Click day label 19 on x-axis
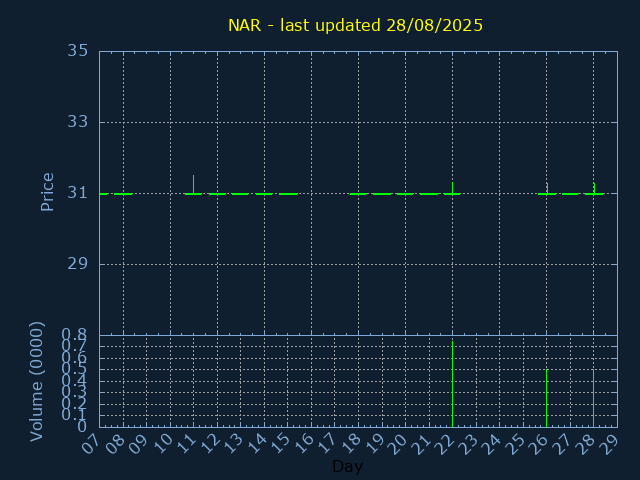 tap(373, 444)
